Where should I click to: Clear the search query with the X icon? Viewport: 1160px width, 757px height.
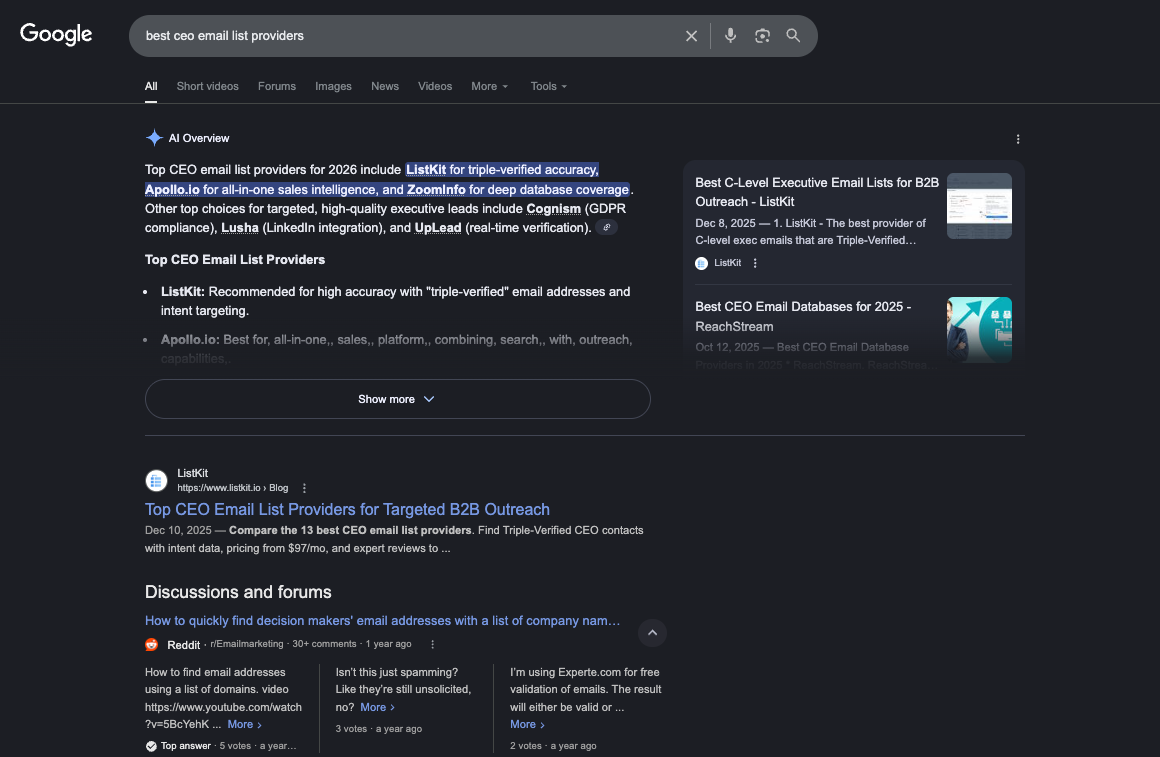coord(691,35)
